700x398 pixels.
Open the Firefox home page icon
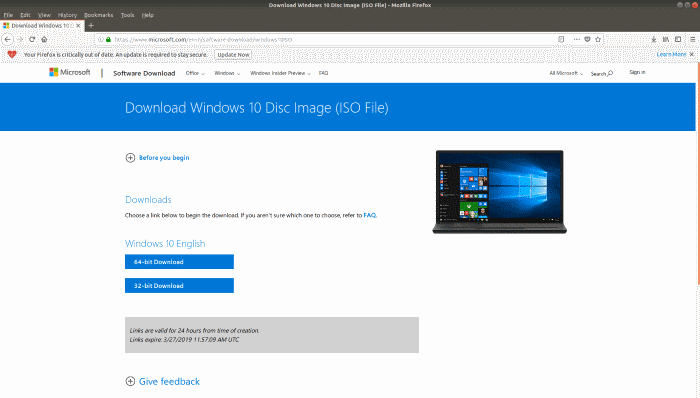(x=44, y=39)
